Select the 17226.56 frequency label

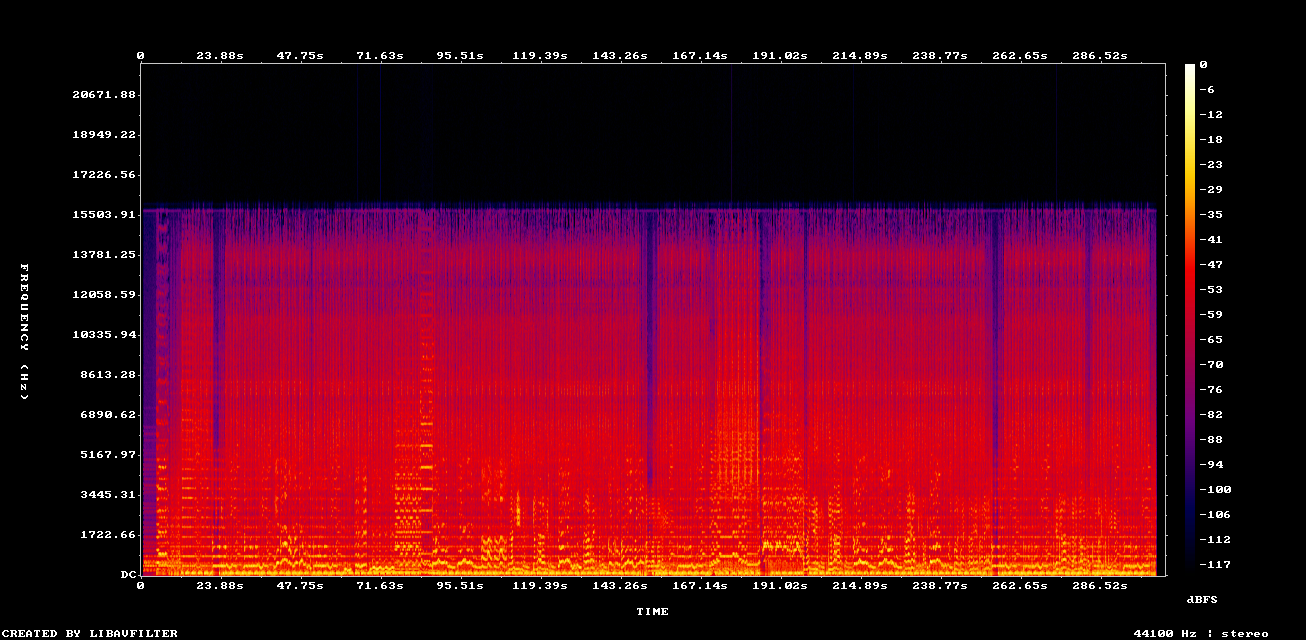[103, 175]
